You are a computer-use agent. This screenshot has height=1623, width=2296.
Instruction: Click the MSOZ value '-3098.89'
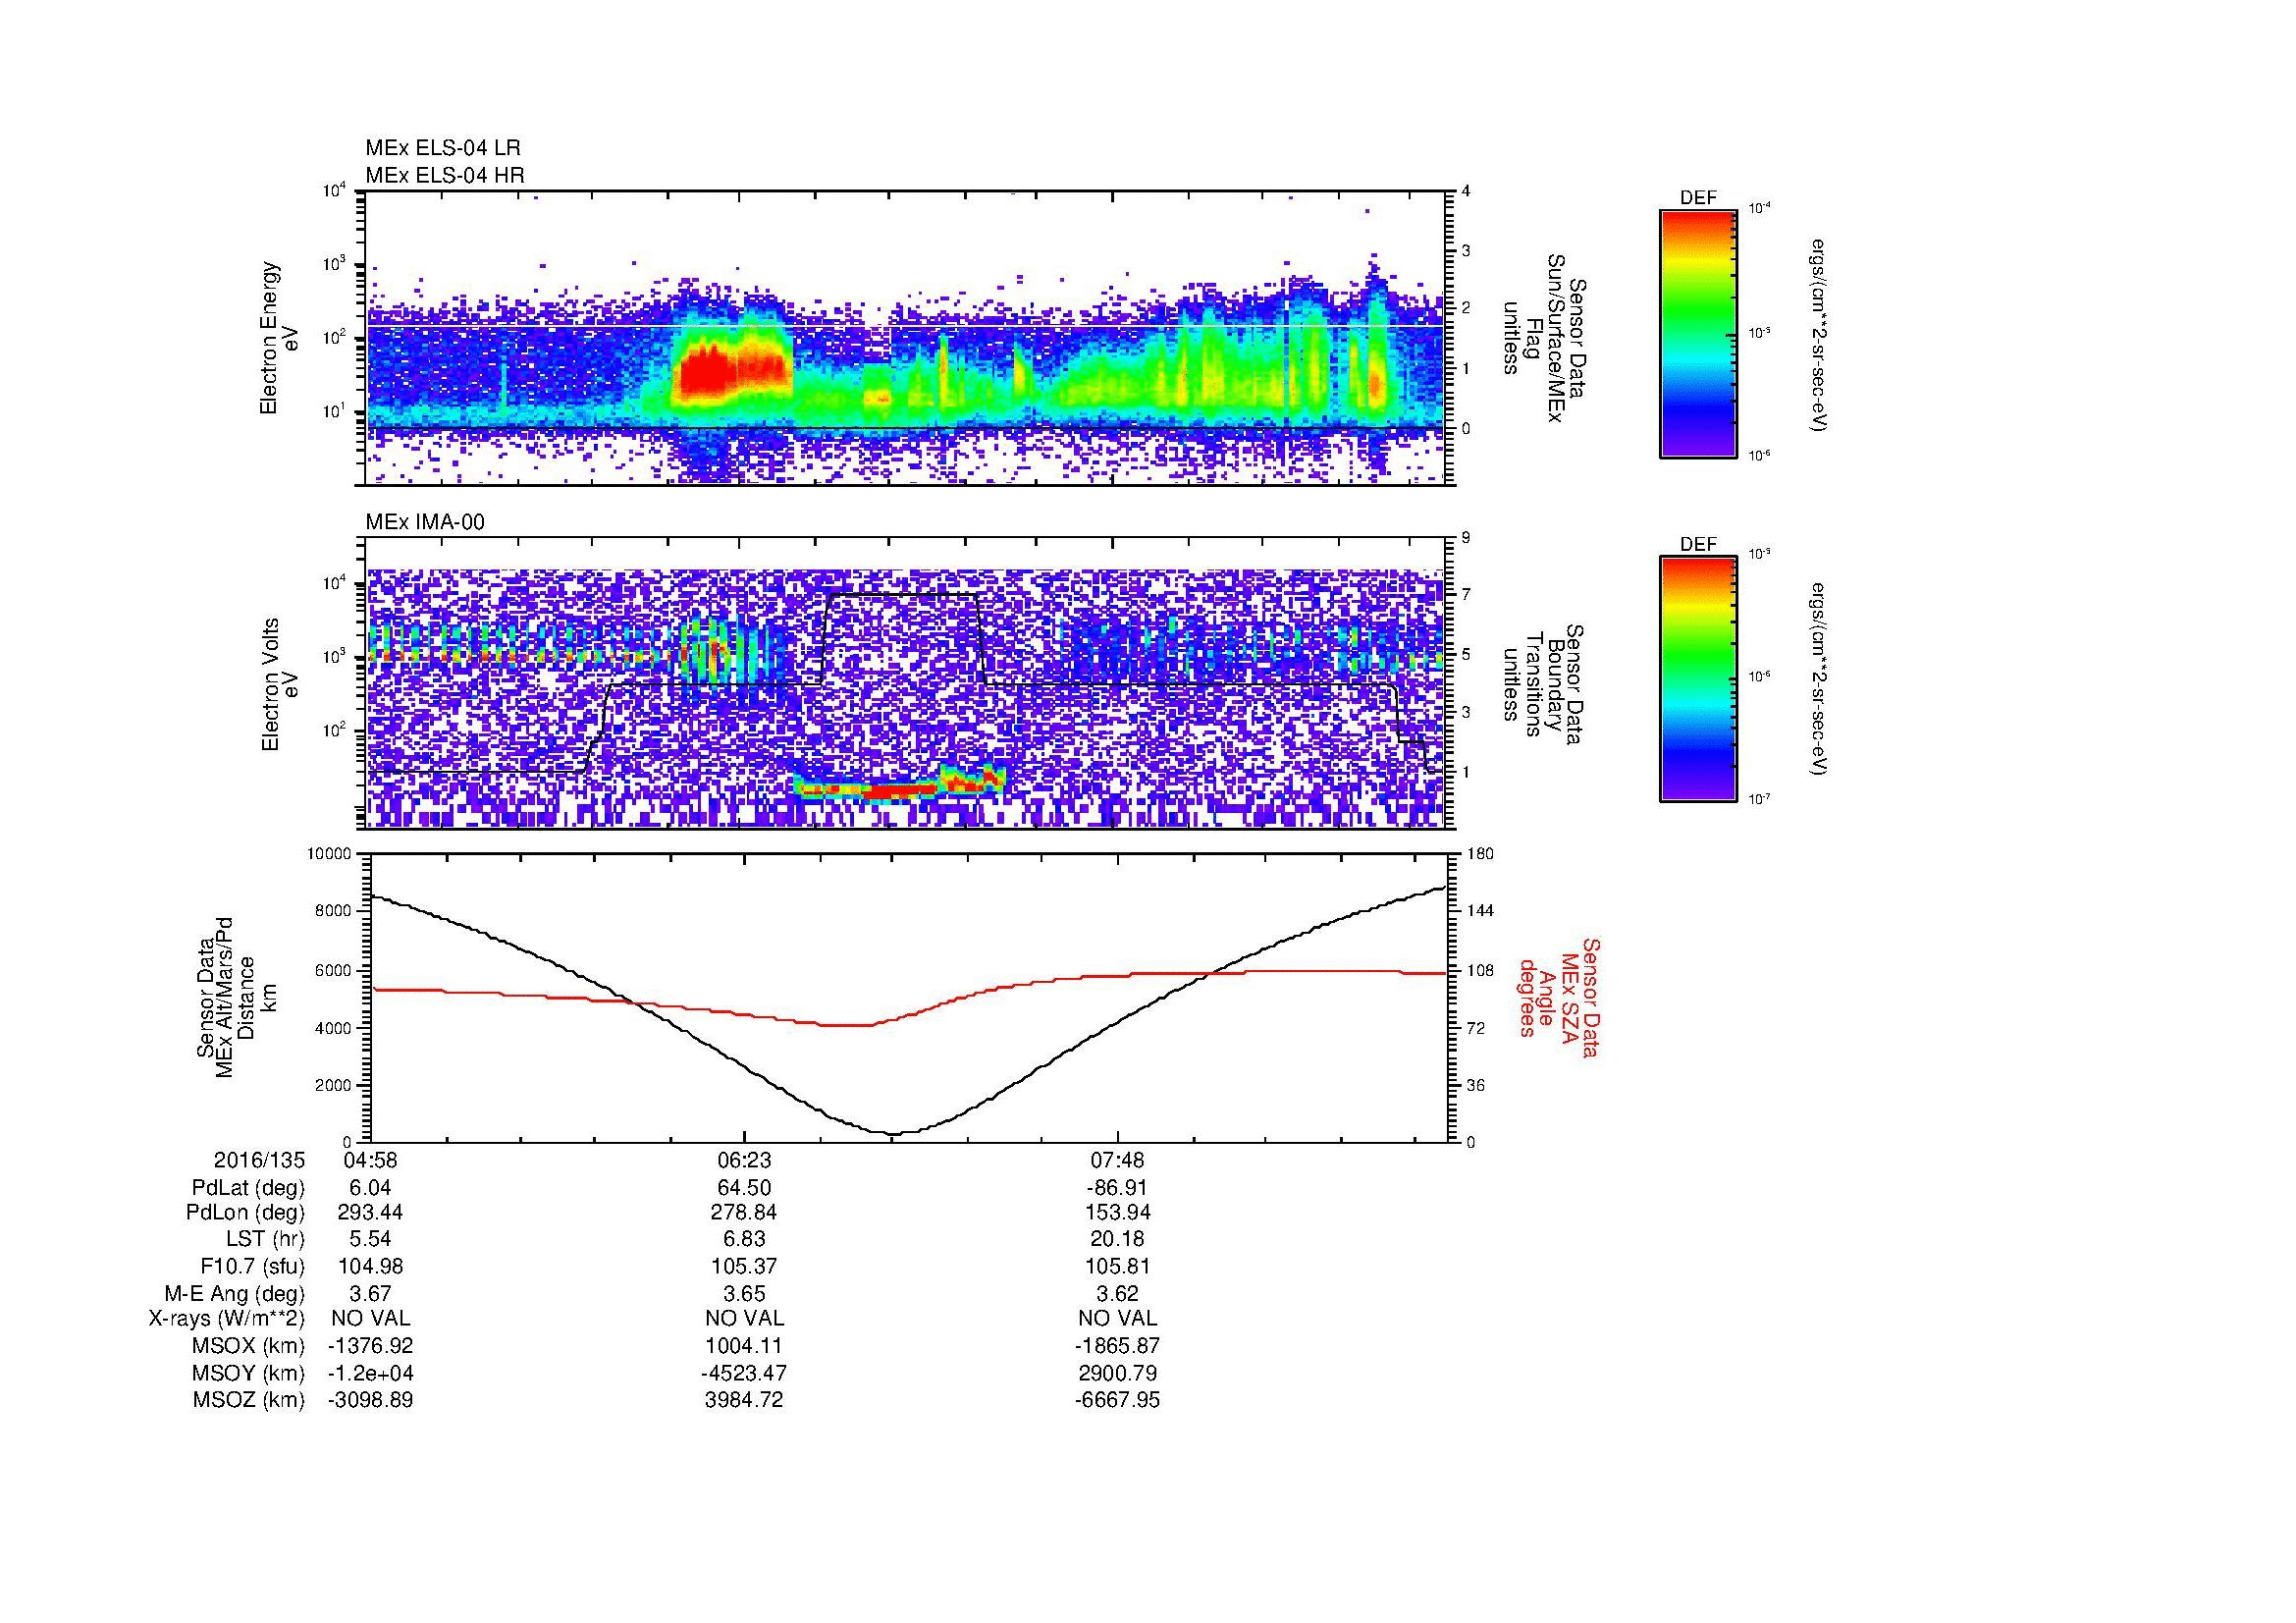click(x=370, y=1400)
